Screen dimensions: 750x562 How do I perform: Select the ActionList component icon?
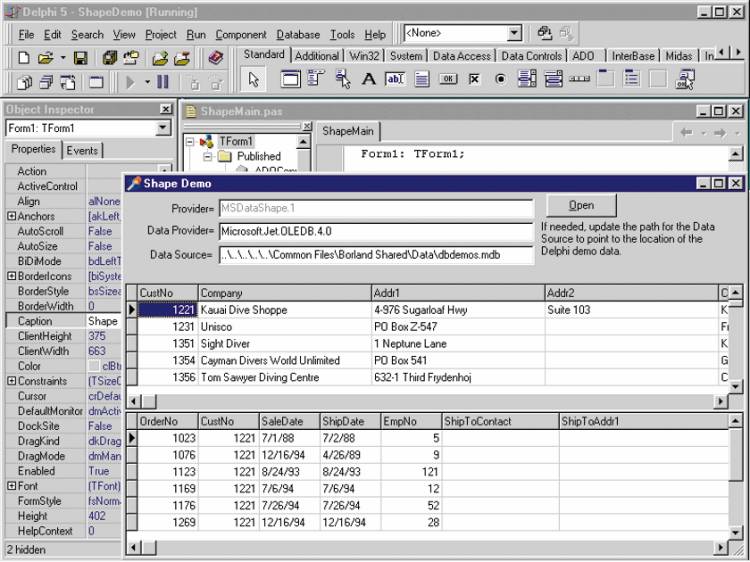click(x=685, y=79)
